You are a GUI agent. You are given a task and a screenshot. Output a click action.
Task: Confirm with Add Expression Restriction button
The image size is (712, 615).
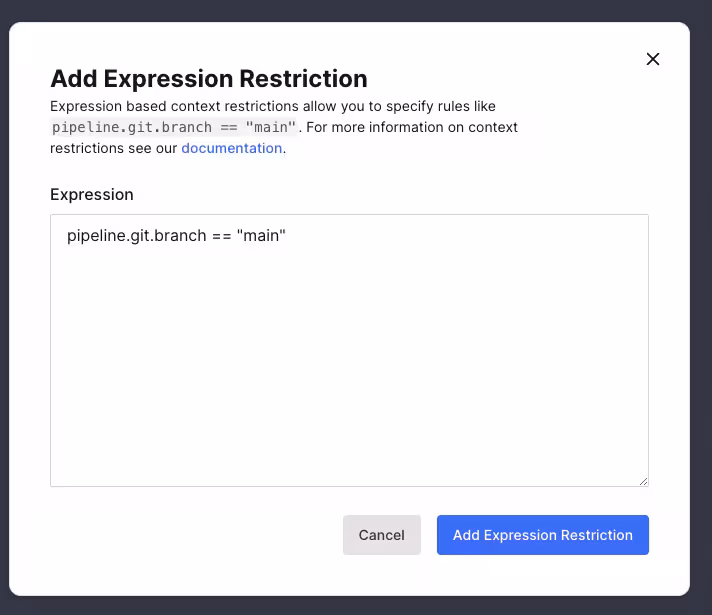(542, 535)
